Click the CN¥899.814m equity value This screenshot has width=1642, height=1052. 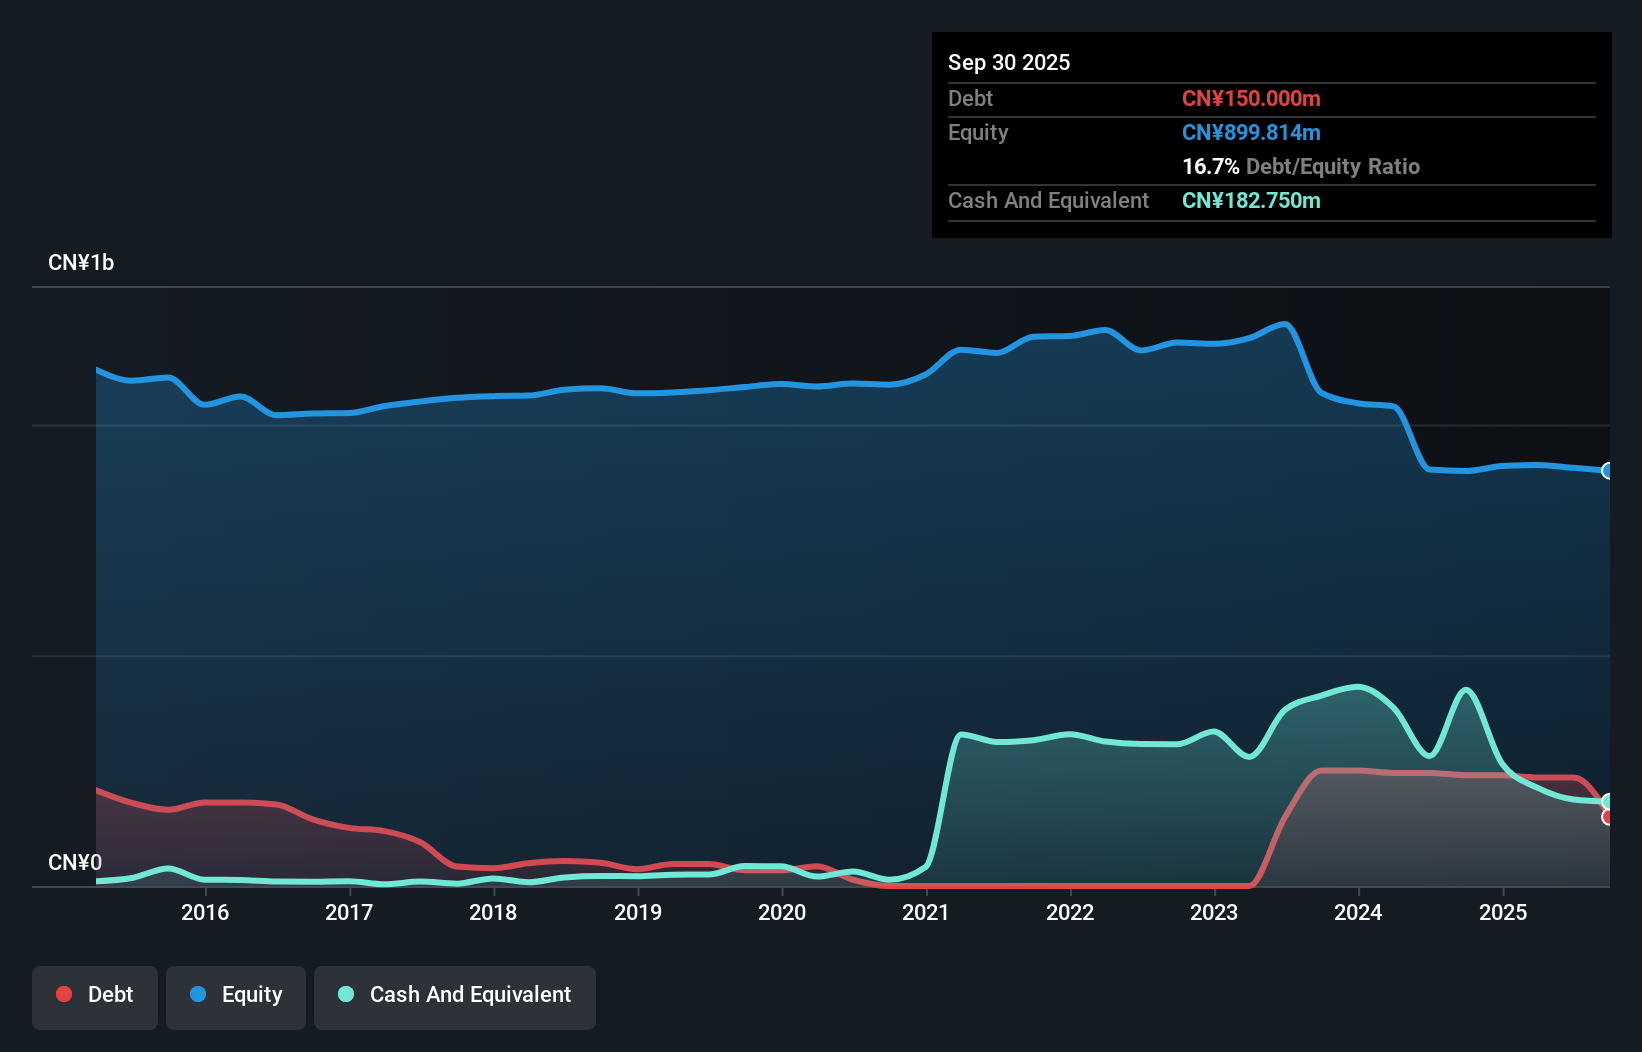(x=1251, y=132)
